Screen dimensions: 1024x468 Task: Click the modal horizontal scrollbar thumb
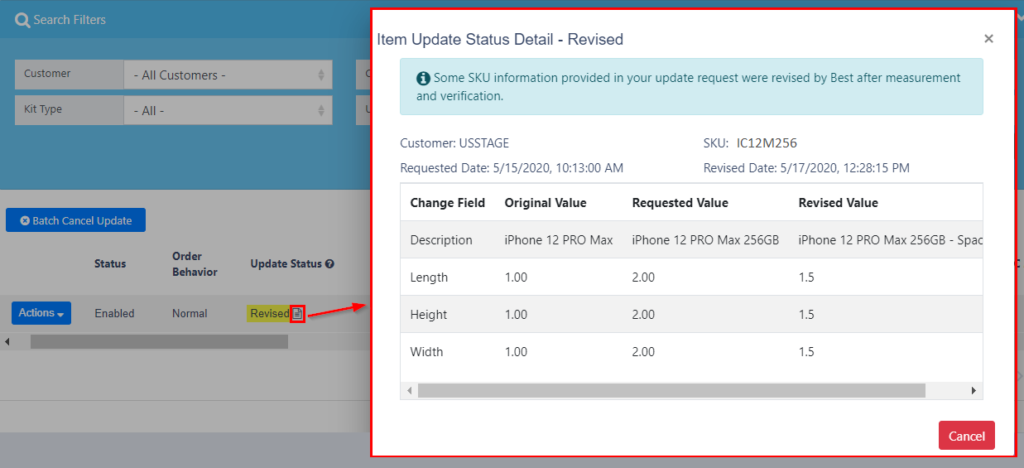[x=671, y=390]
